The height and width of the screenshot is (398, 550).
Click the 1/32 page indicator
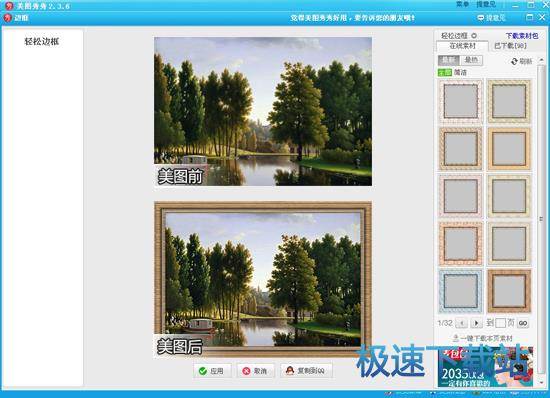click(445, 323)
